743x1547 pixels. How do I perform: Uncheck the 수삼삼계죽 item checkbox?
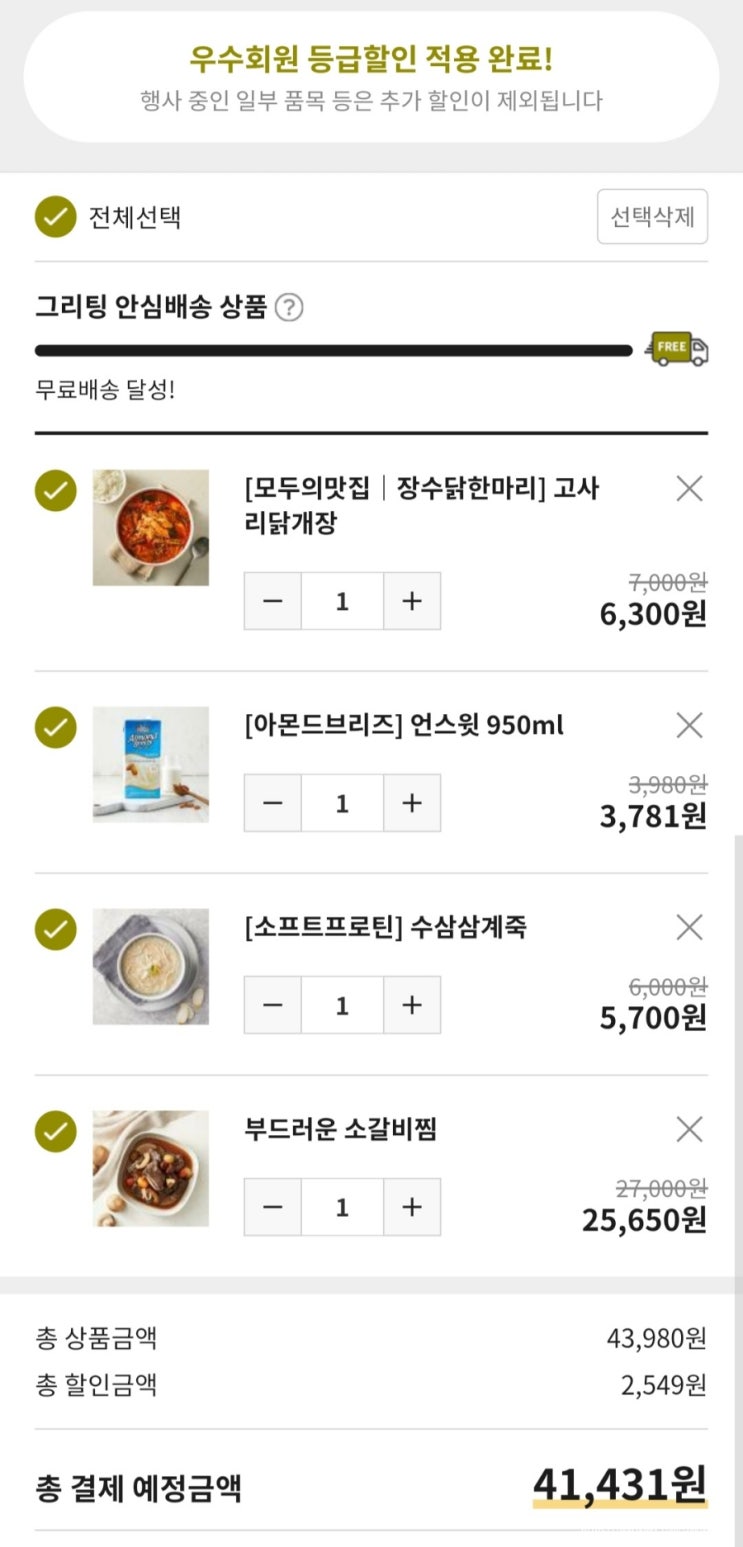56,929
